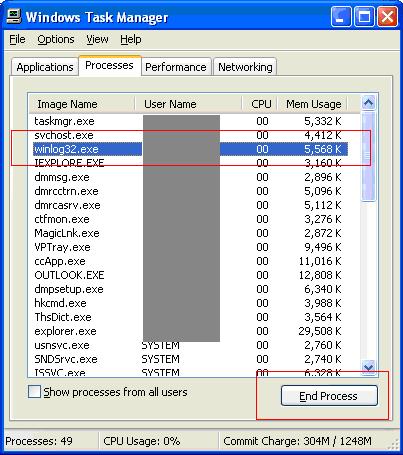The height and width of the screenshot is (455, 403).
Task: Open the Help menu
Action: (x=131, y=39)
